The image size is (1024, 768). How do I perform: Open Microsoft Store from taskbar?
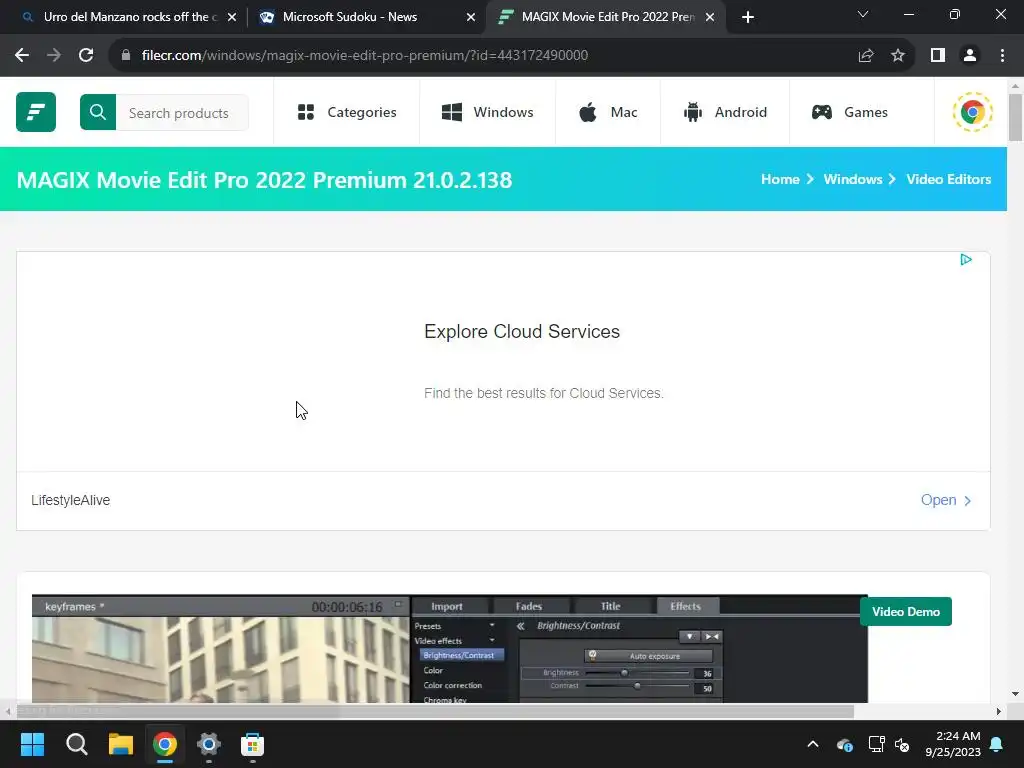(252, 744)
